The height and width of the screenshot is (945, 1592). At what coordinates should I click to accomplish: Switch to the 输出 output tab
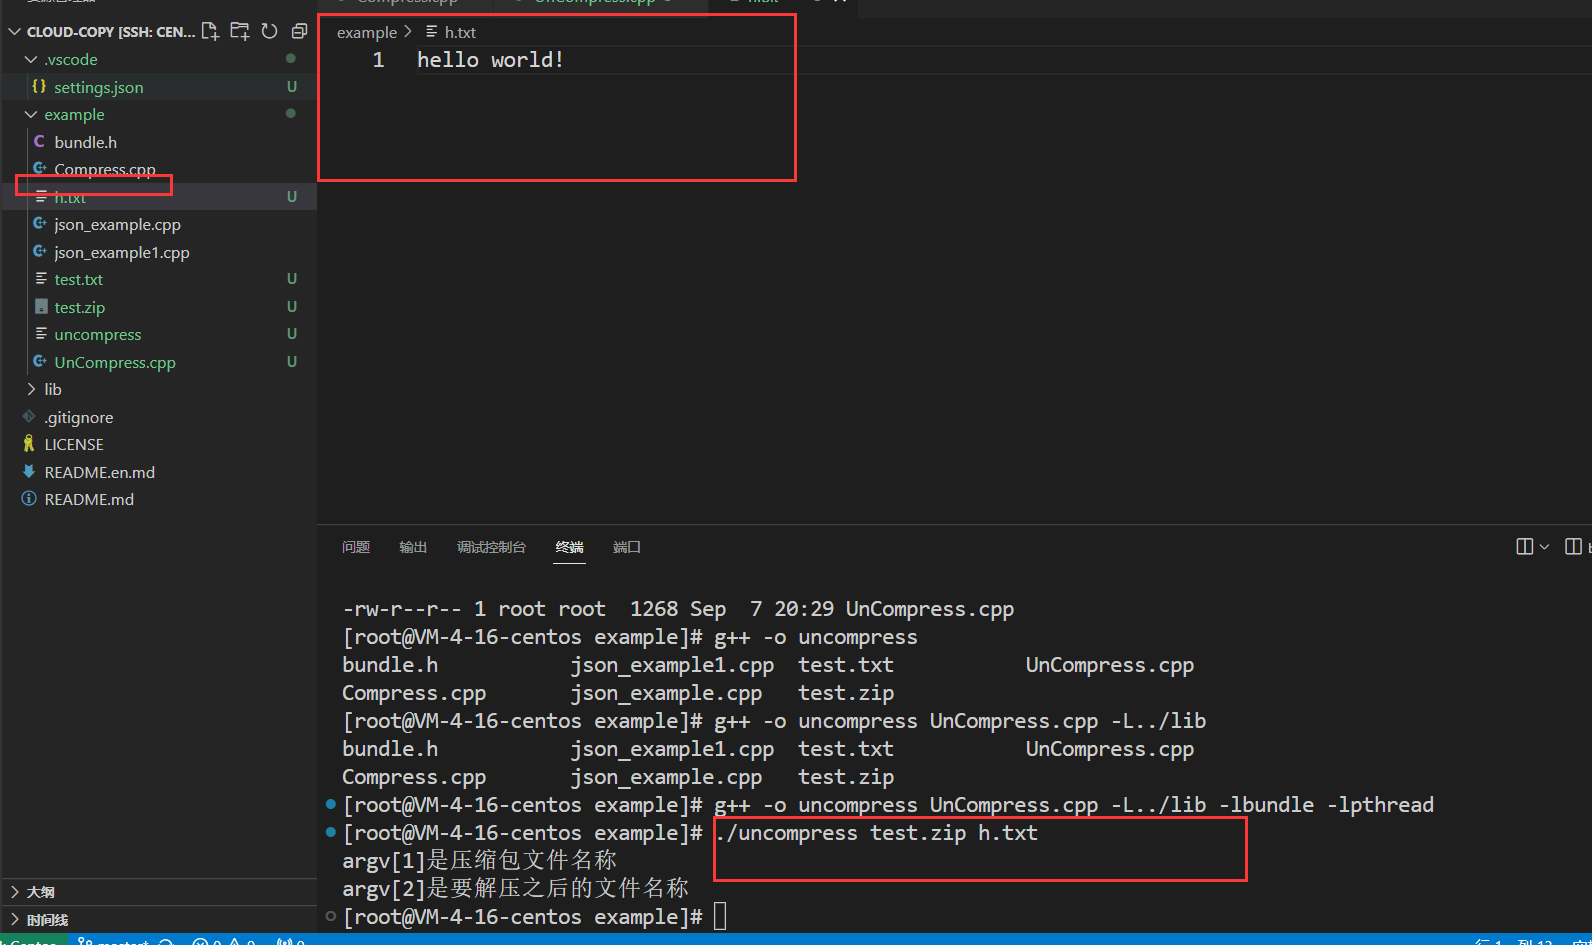coord(413,547)
